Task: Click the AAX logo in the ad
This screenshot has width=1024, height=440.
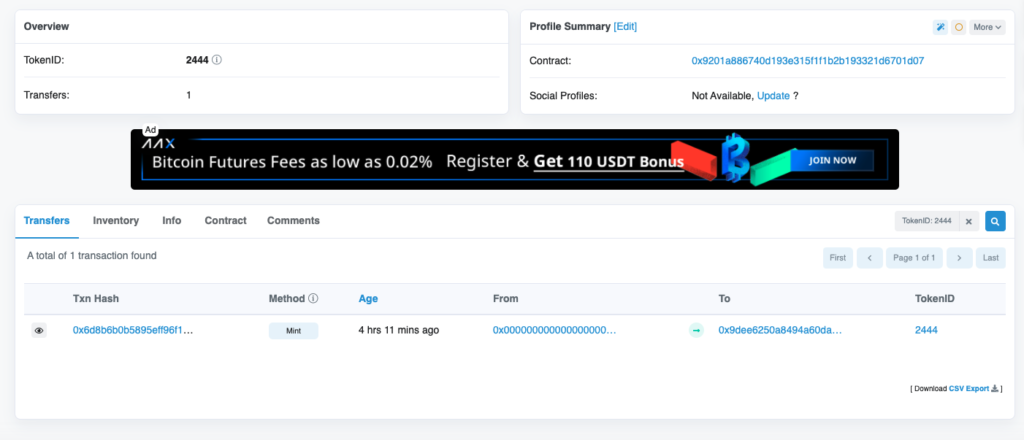Action: (158, 144)
